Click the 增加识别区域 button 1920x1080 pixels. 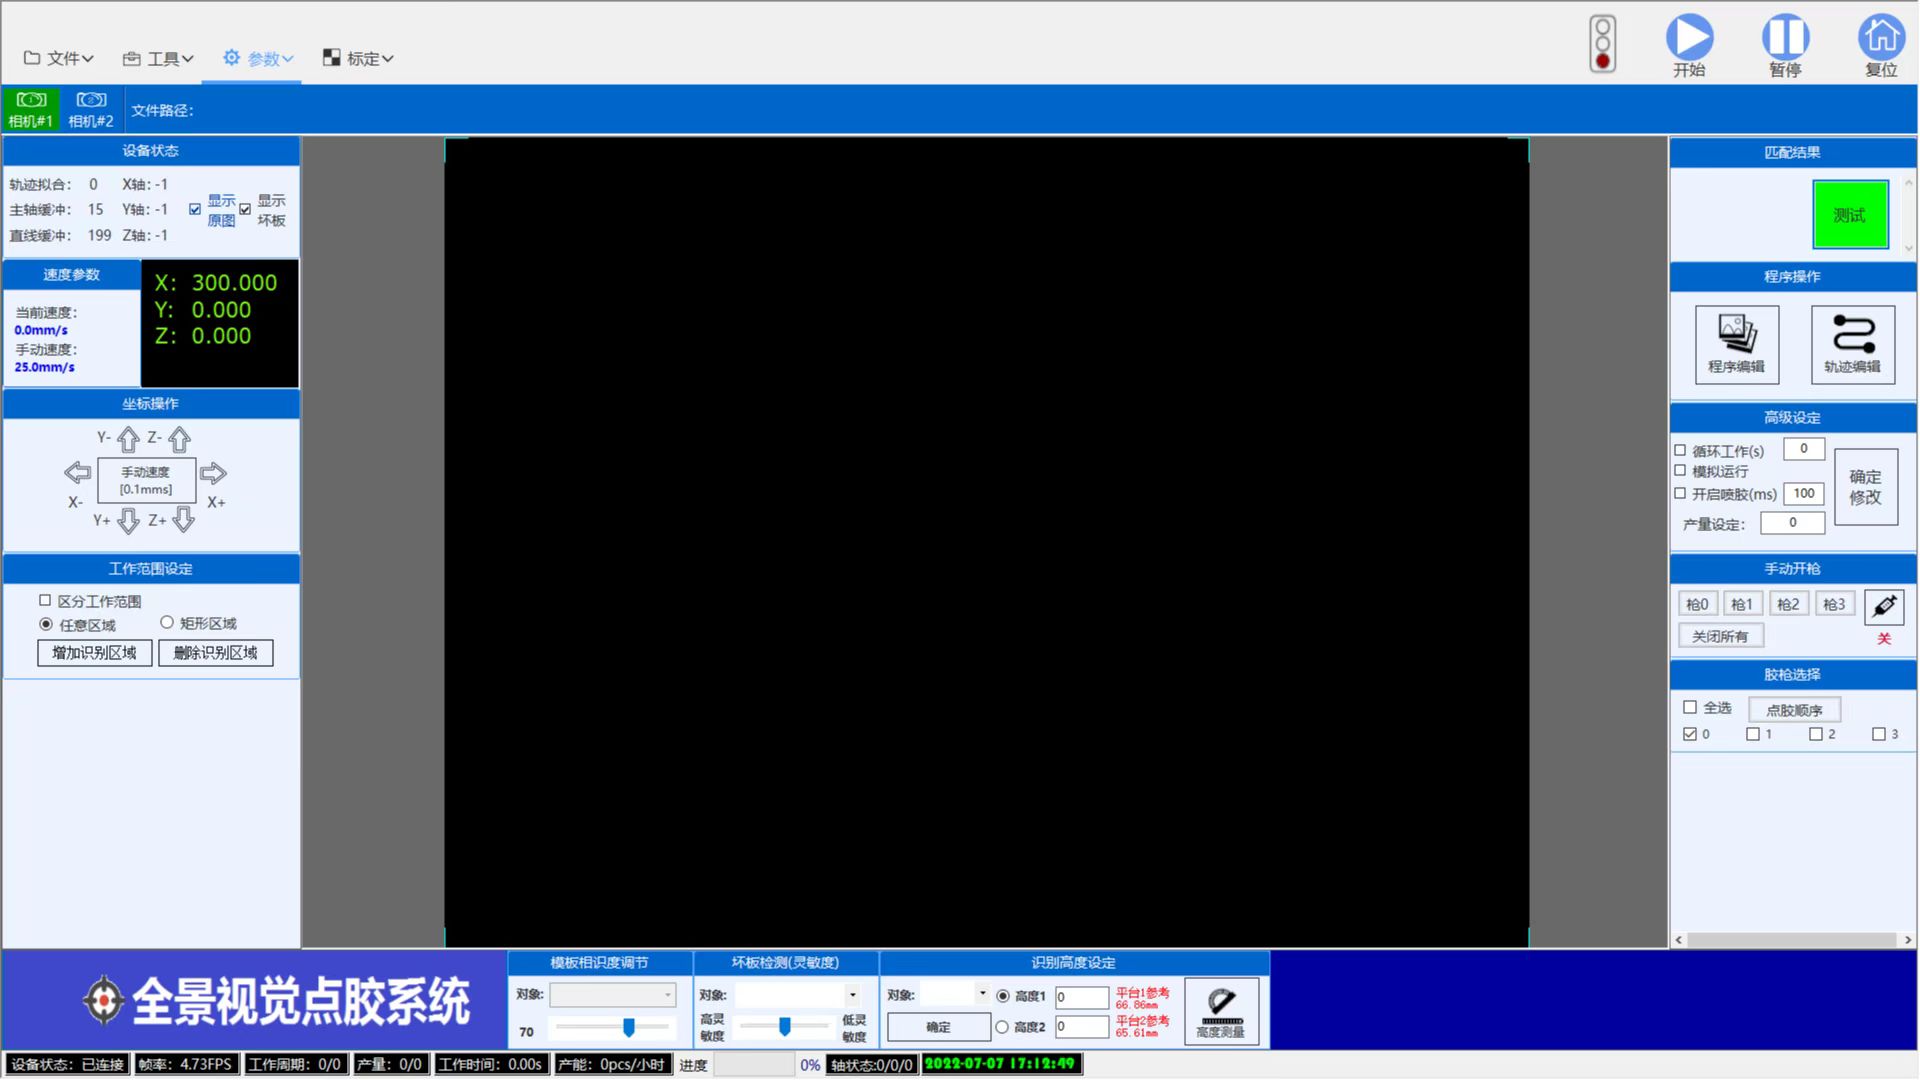(94, 653)
